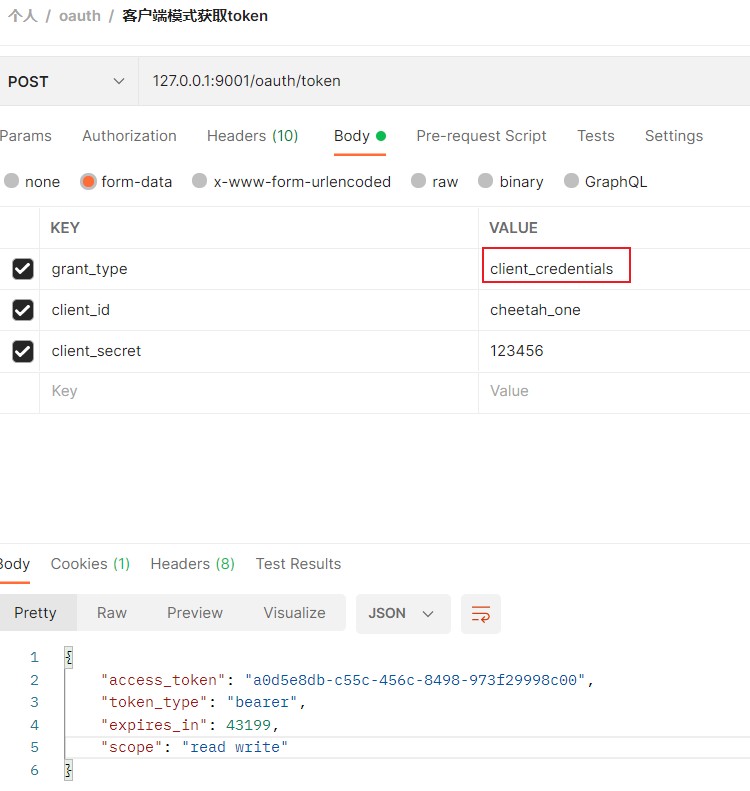The image size is (750, 791).
Task: Switch to Preview response view
Action: [195, 613]
